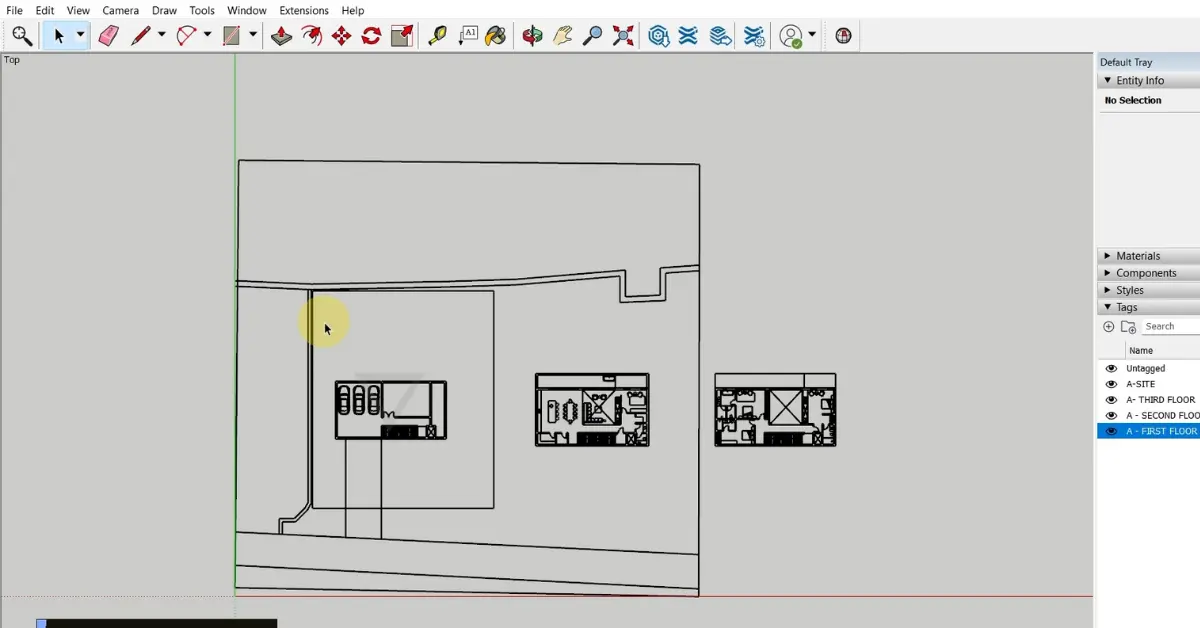
Task: Hide the A-SITE tag
Action: [x=1111, y=383]
